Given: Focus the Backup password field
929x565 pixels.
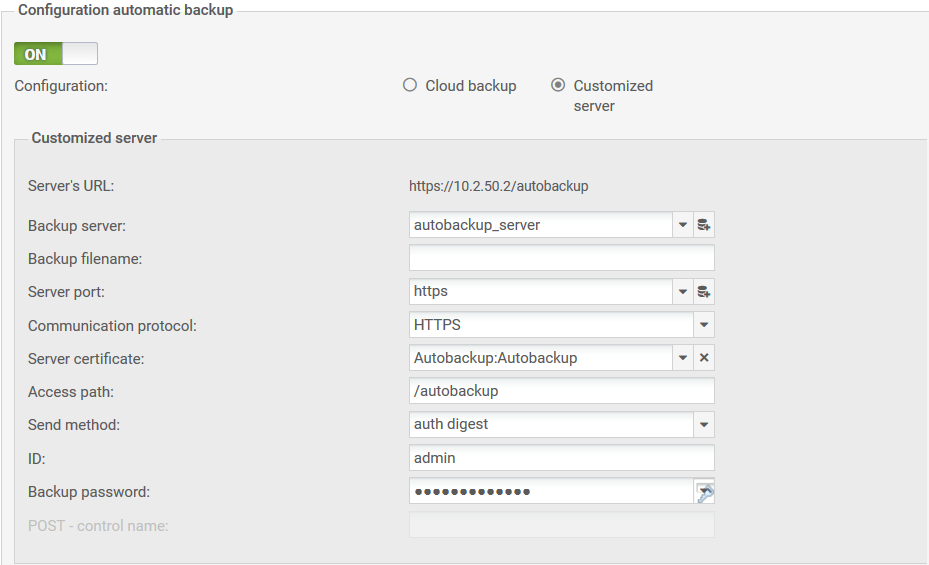Looking at the screenshot, I should [x=550, y=492].
